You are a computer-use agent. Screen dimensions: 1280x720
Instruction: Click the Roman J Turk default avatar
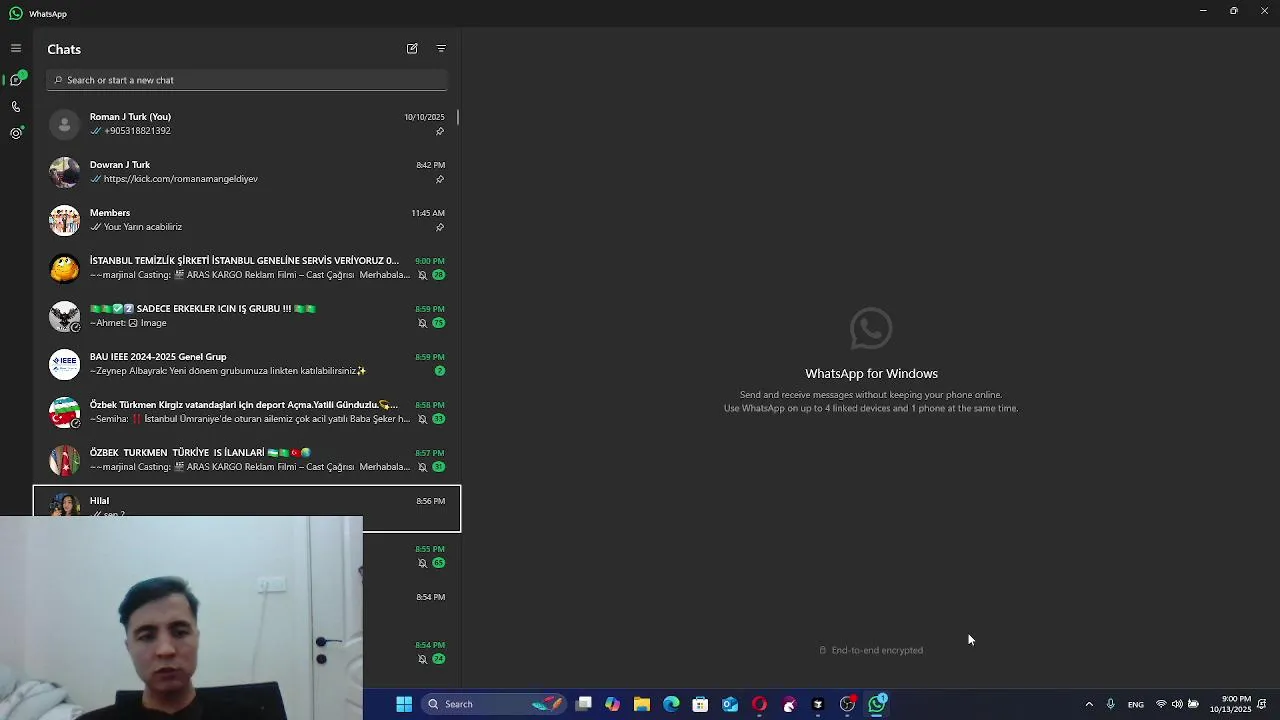point(64,124)
